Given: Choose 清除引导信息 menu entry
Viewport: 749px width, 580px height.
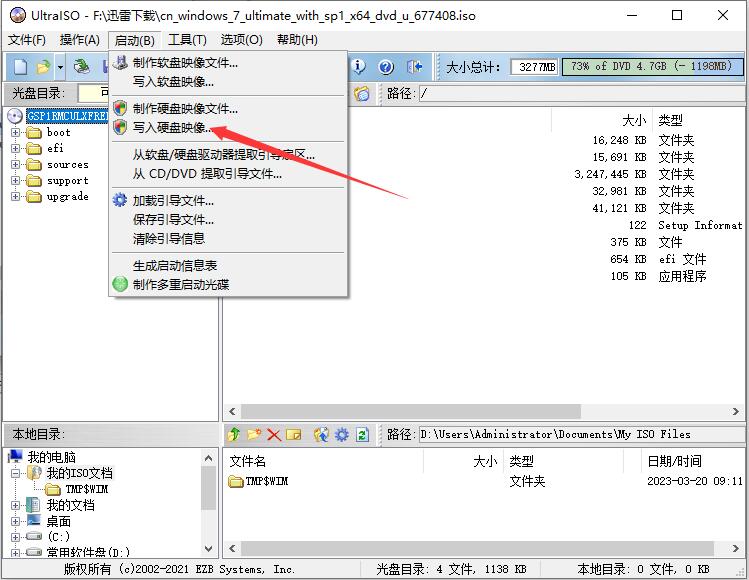Looking at the screenshot, I should point(228,238).
